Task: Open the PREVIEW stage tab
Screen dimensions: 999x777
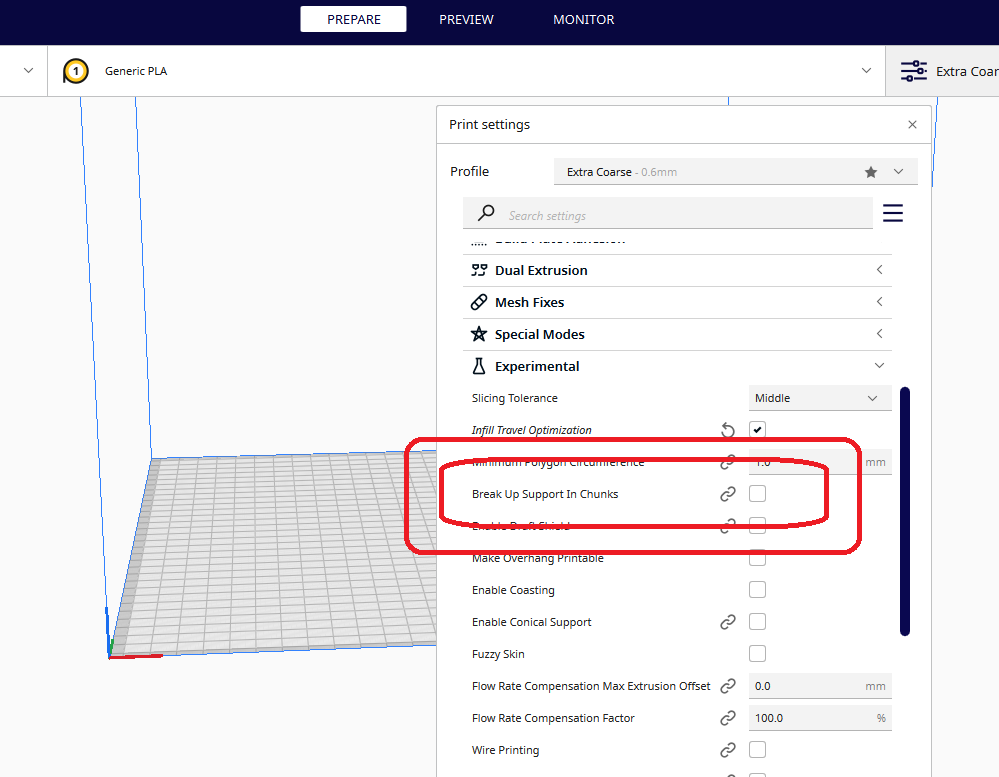Action: [466, 19]
